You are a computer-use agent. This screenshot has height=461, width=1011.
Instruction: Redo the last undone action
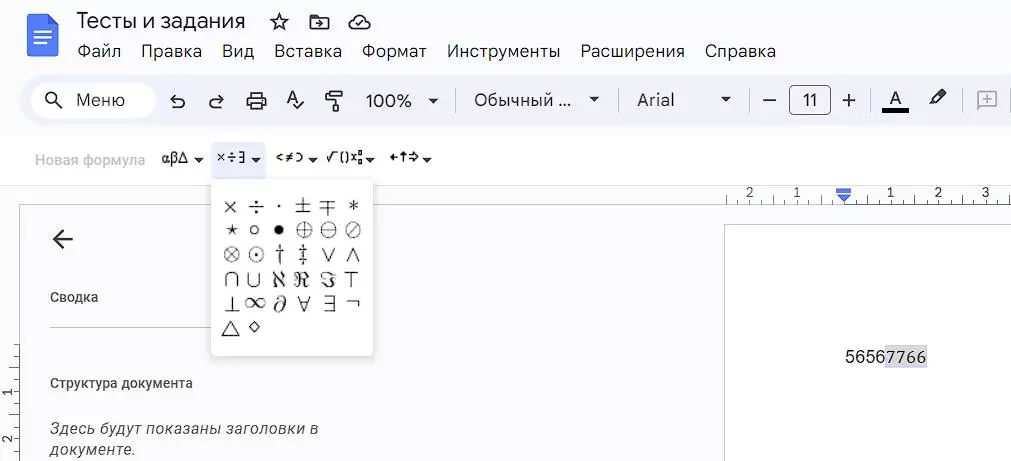(x=216, y=101)
